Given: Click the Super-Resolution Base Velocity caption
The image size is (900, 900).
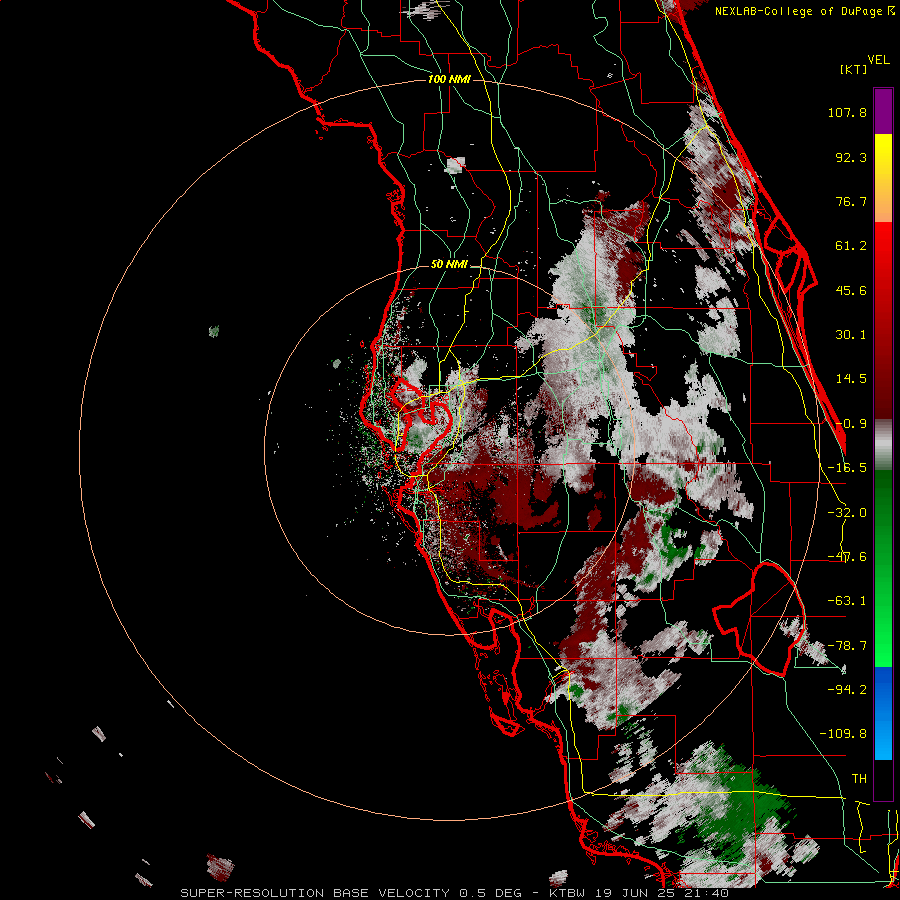Looking at the screenshot, I should coord(455,893).
